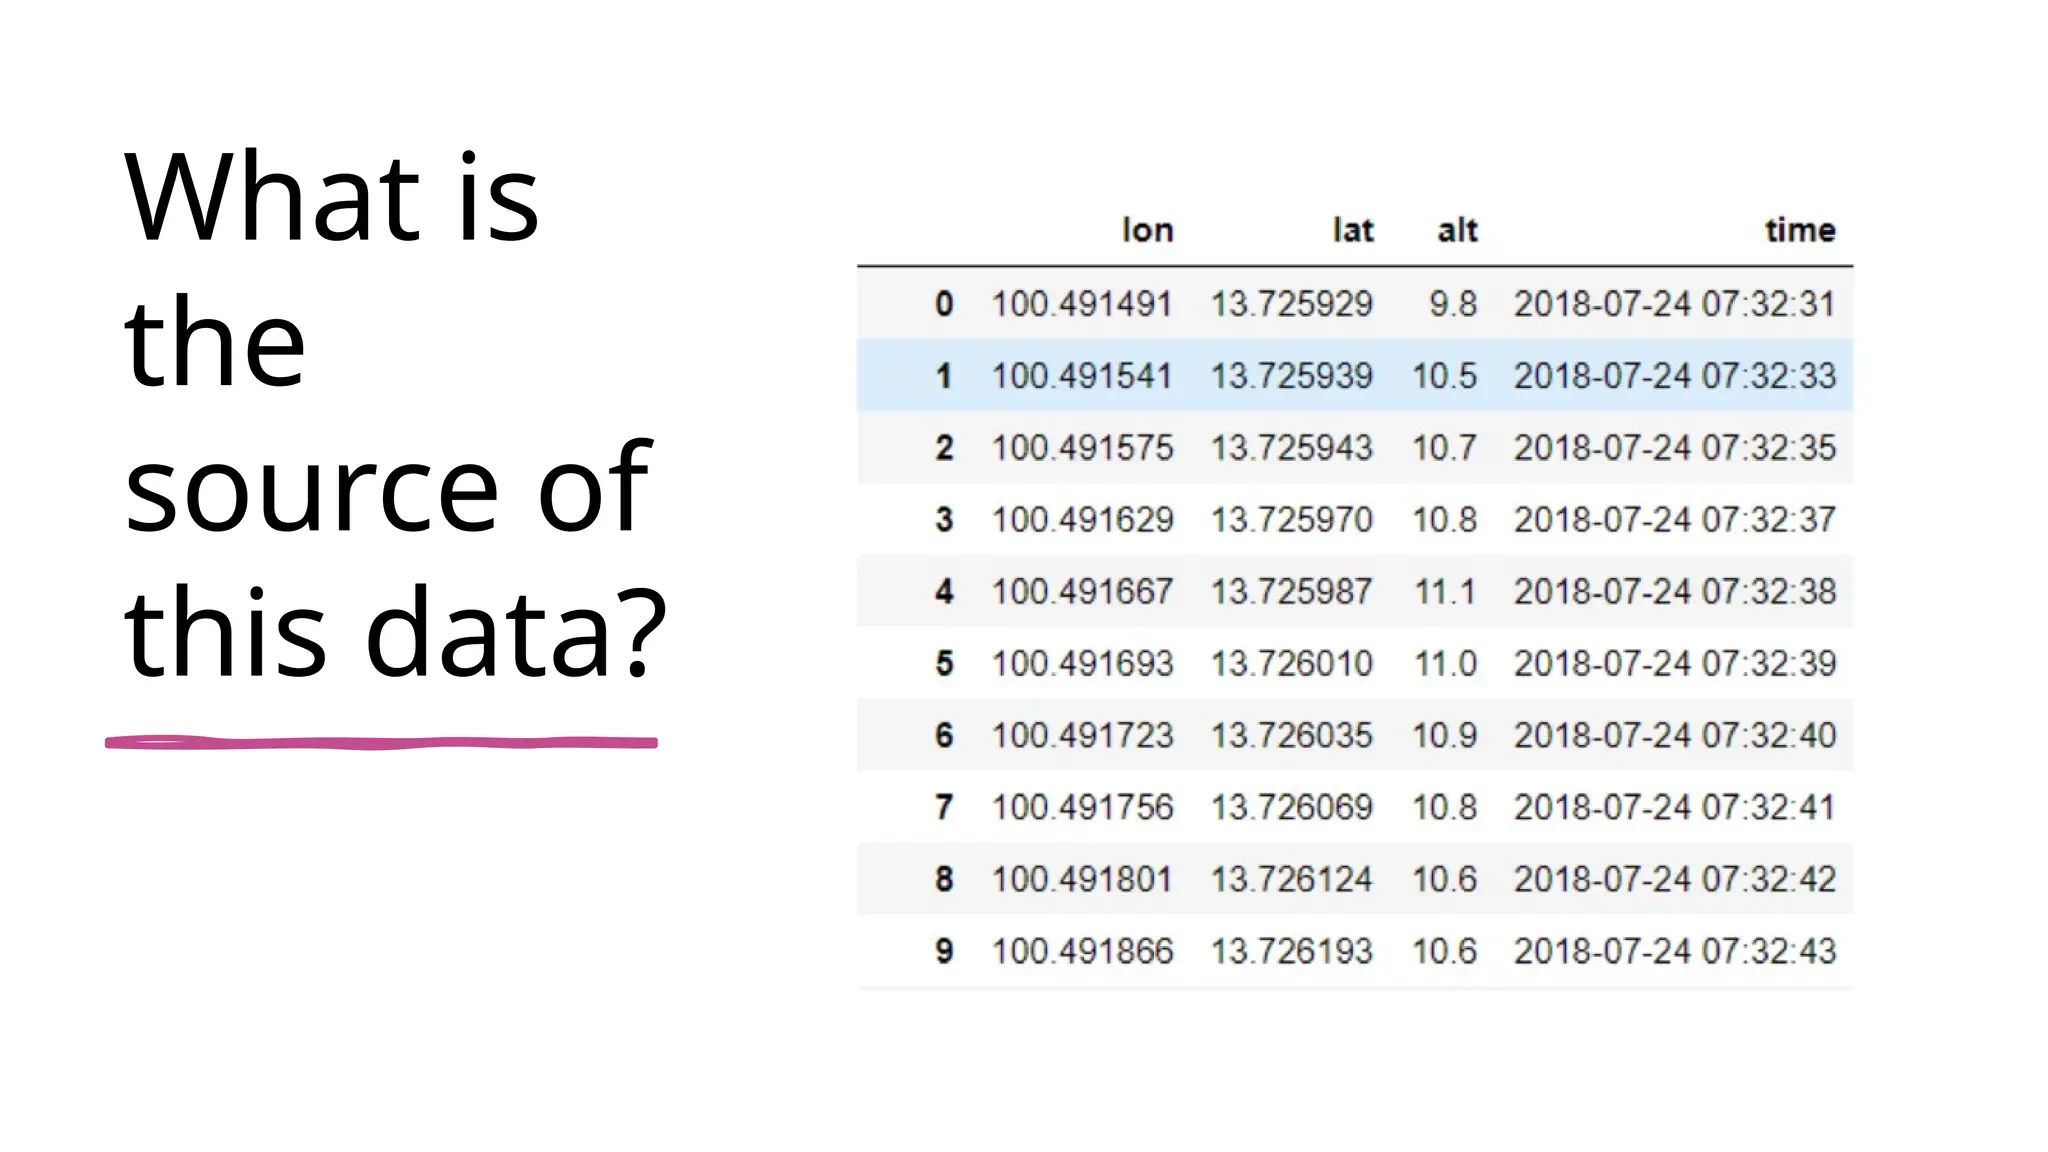Image resolution: width=2048 pixels, height=1152 pixels.
Task: Click latitude cell 13.726010
Action: click(1292, 663)
